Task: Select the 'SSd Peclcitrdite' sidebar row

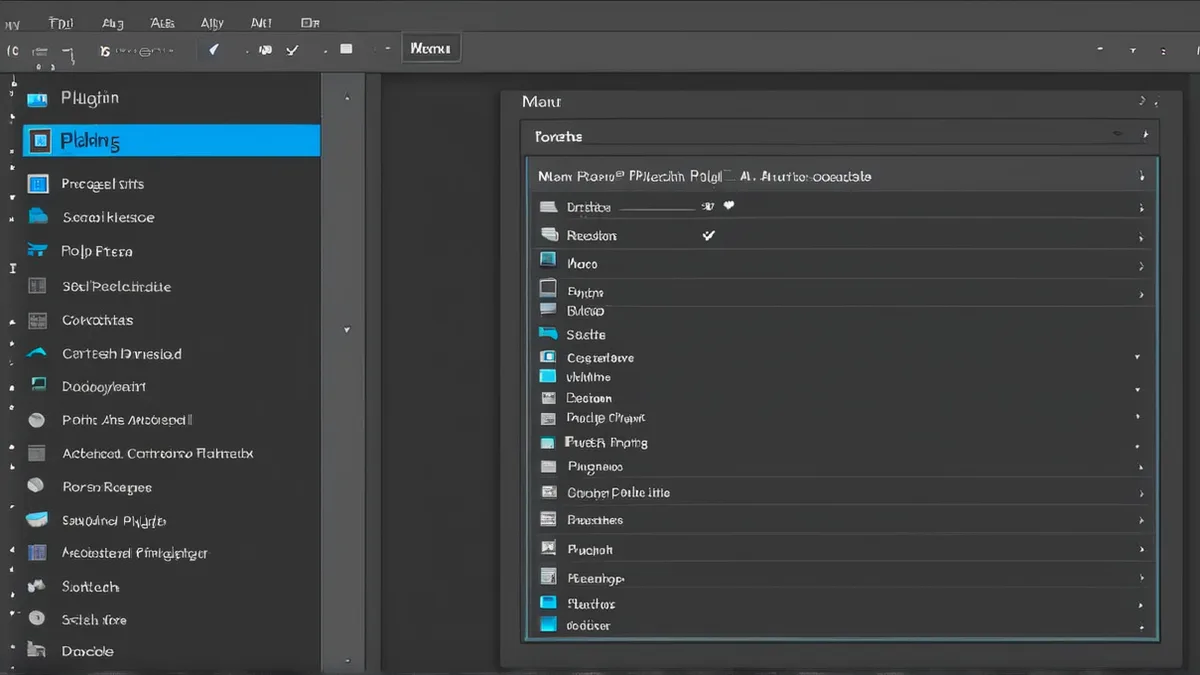Action: coord(171,286)
